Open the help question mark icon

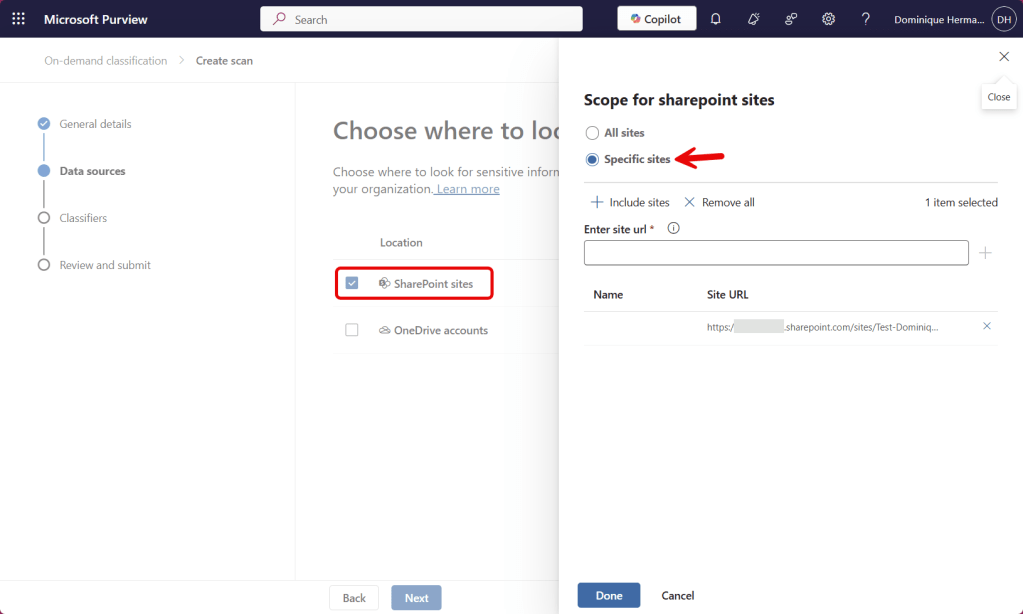(x=865, y=18)
